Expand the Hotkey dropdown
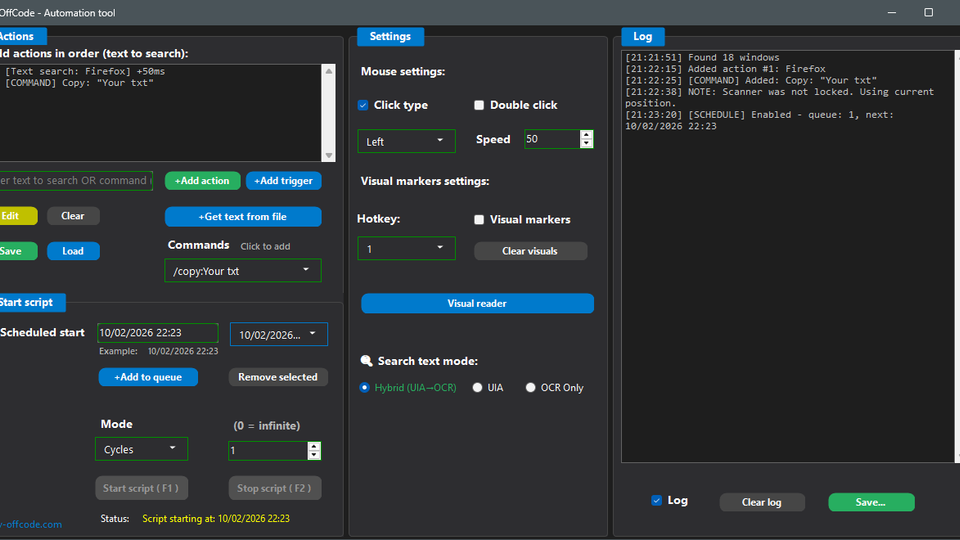960x540 pixels. click(x=406, y=248)
